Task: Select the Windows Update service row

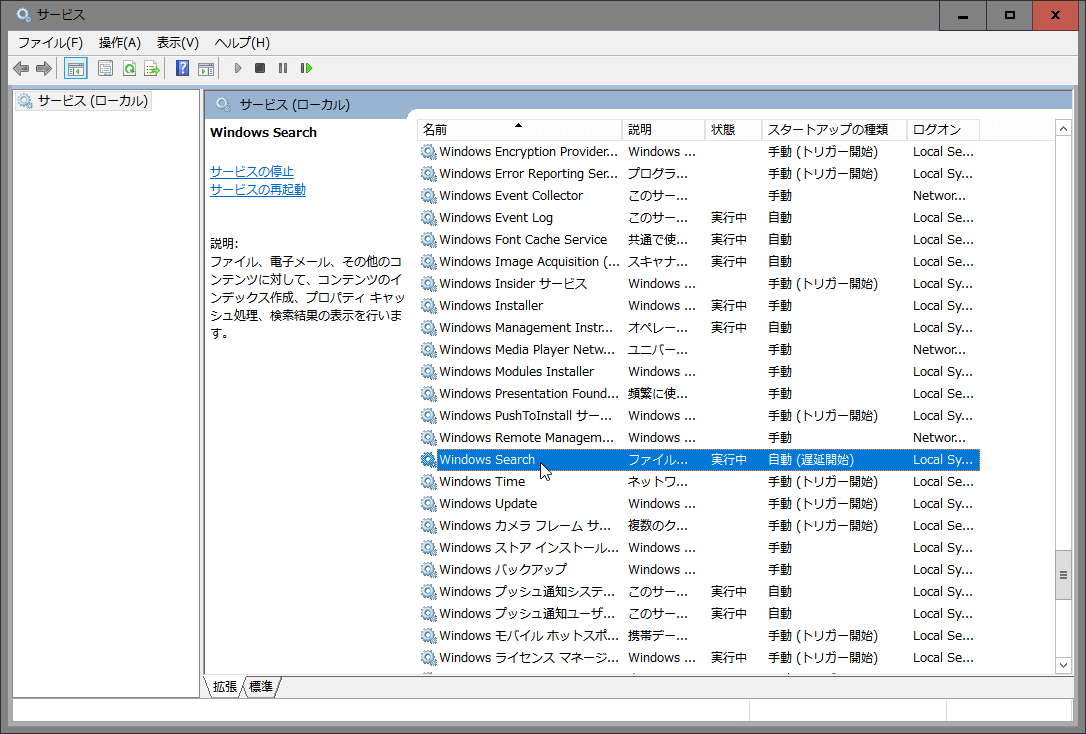Action: pos(488,503)
